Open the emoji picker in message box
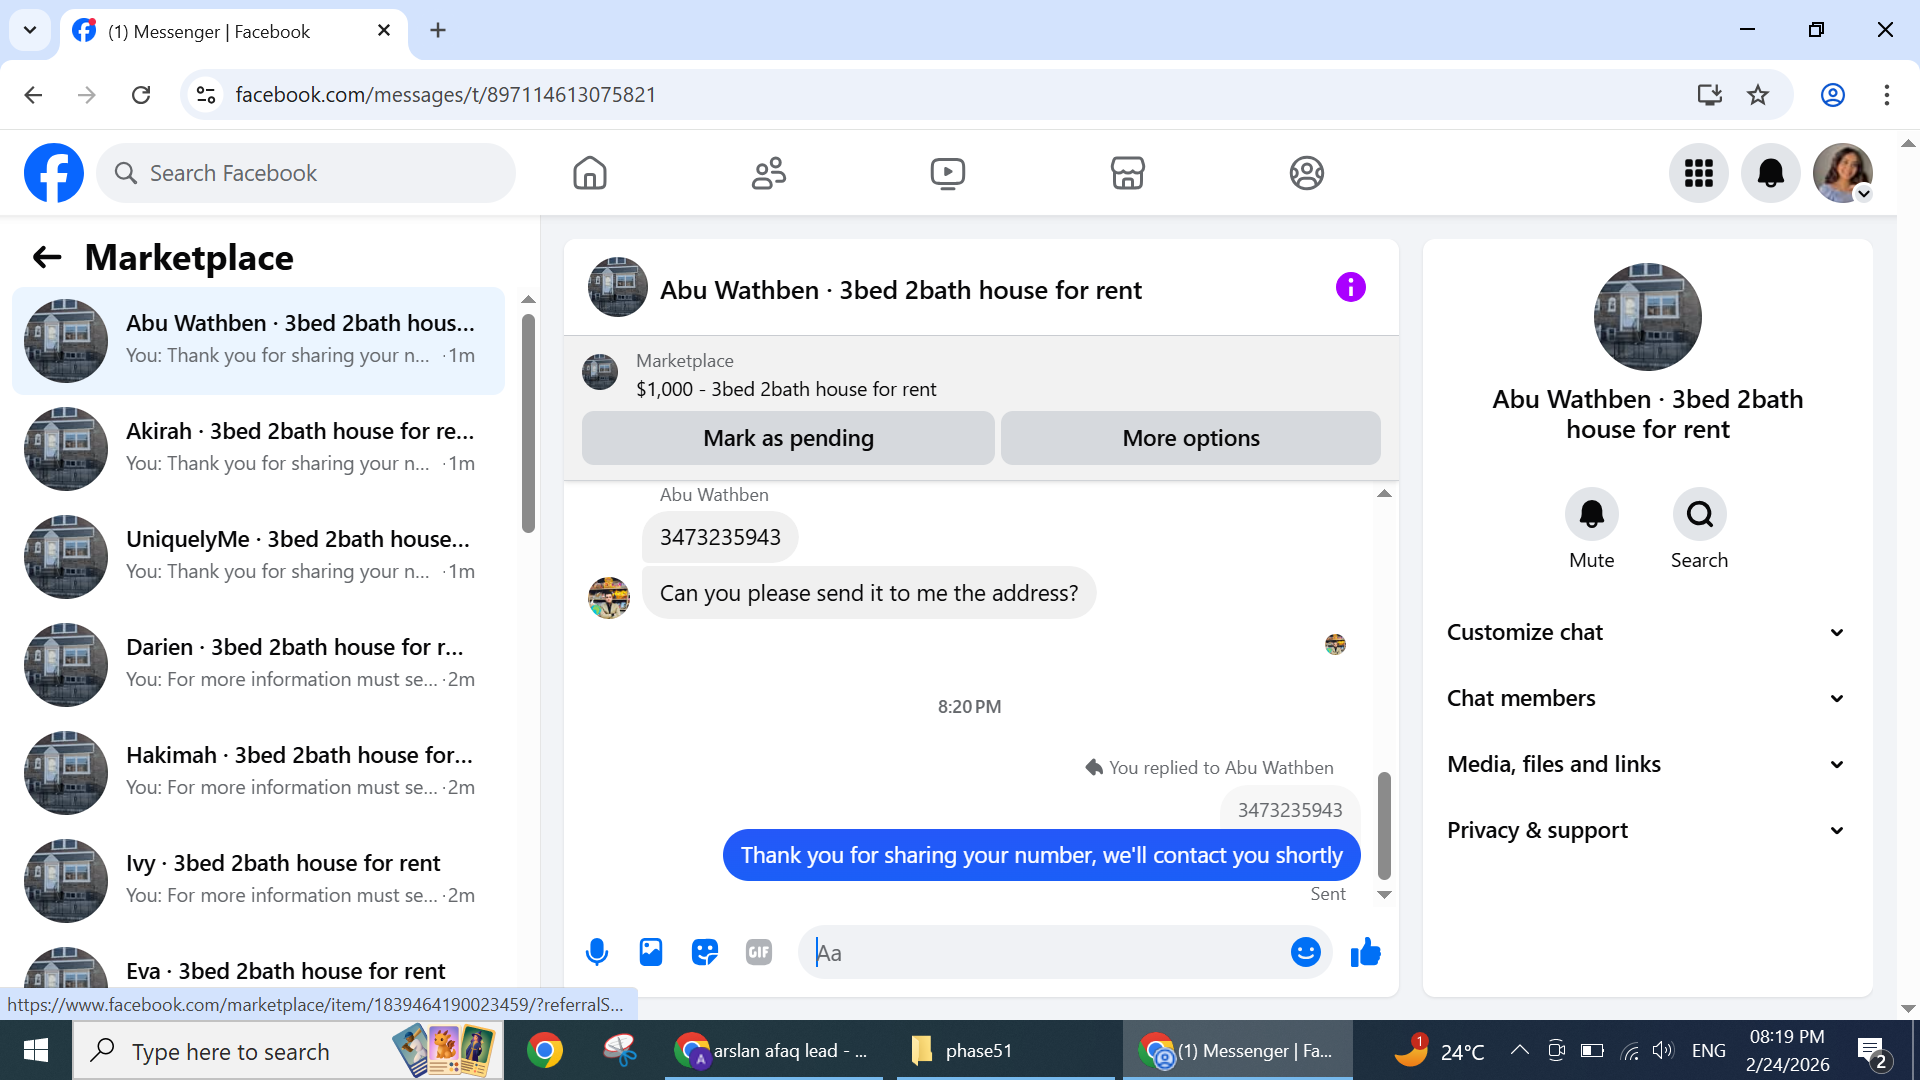 click(x=1305, y=952)
